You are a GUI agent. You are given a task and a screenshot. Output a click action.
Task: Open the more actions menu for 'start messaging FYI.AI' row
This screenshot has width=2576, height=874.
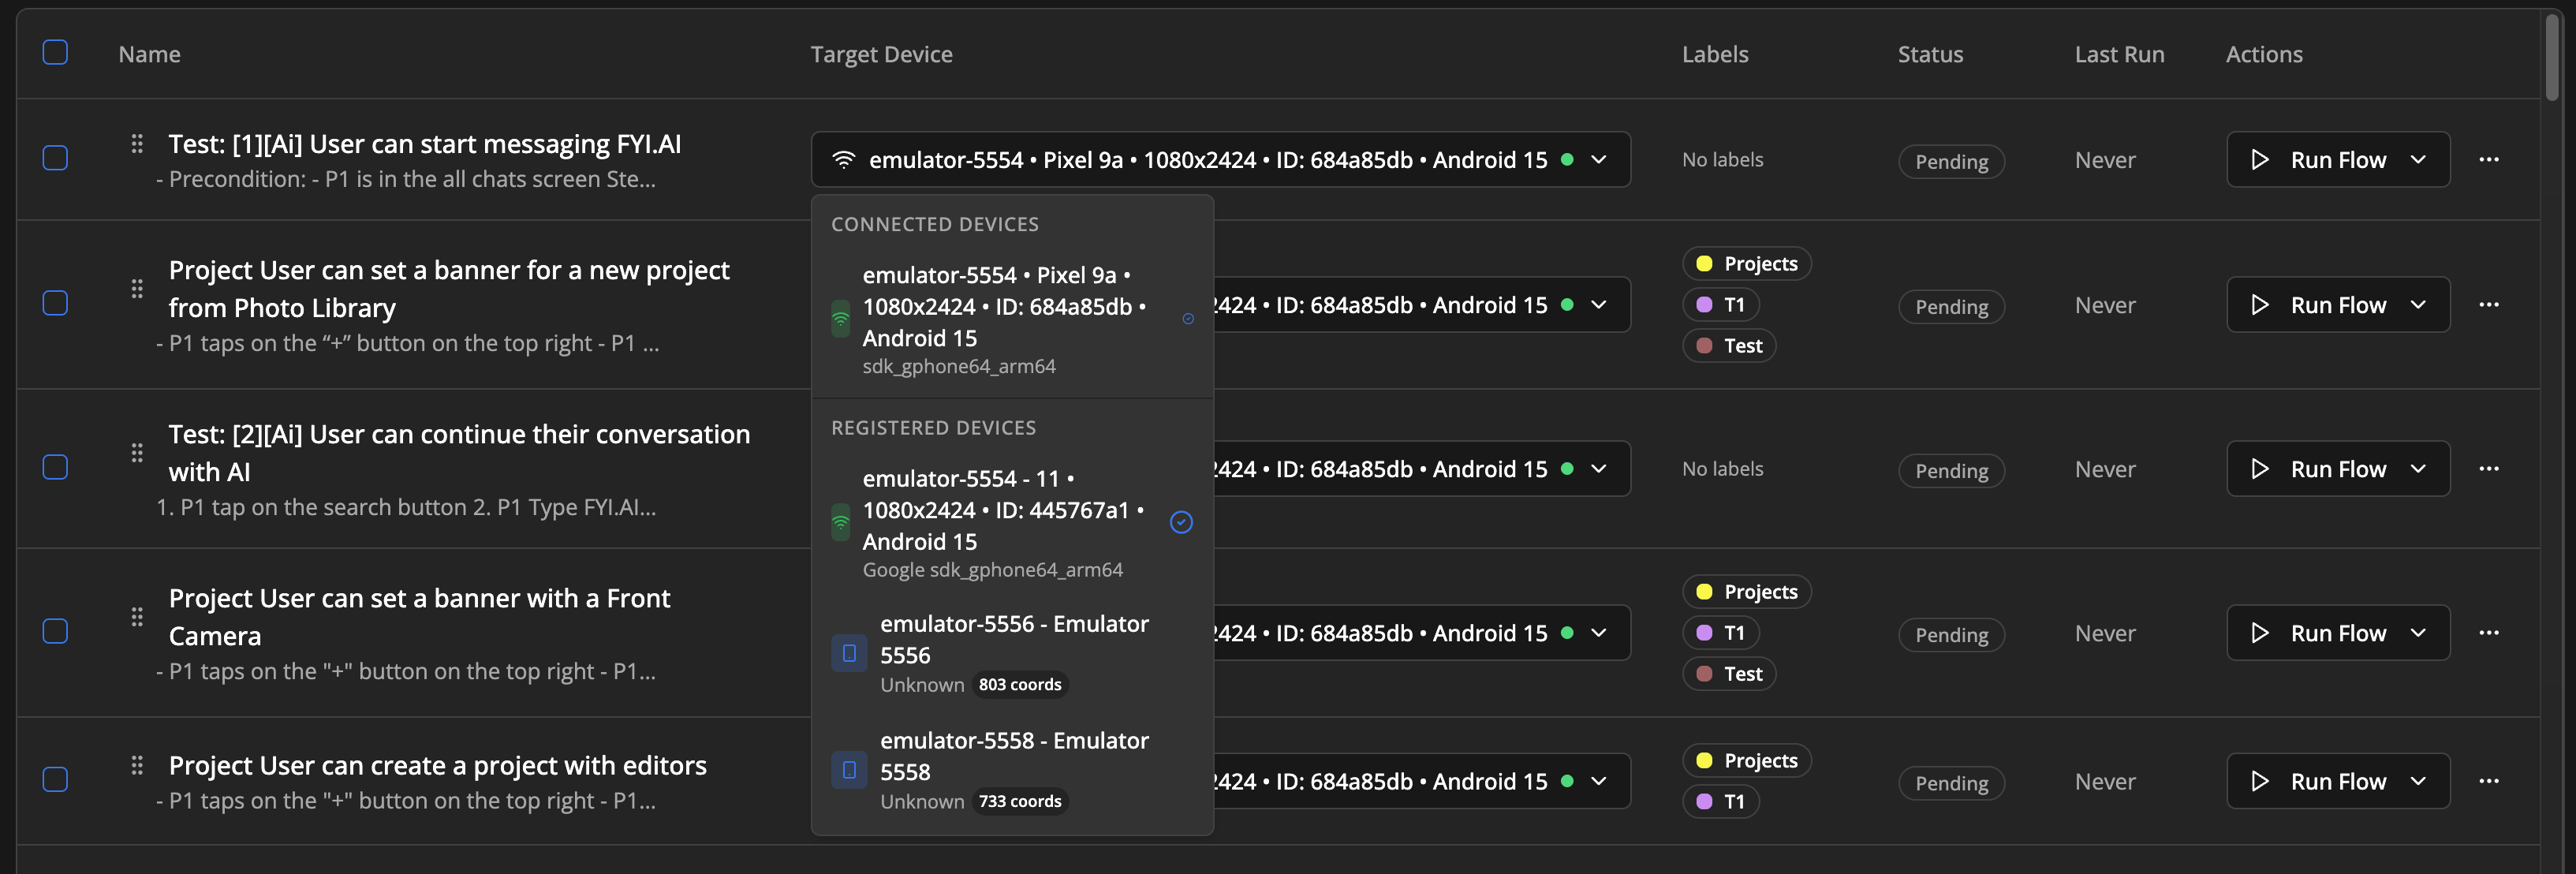click(x=2489, y=159)
